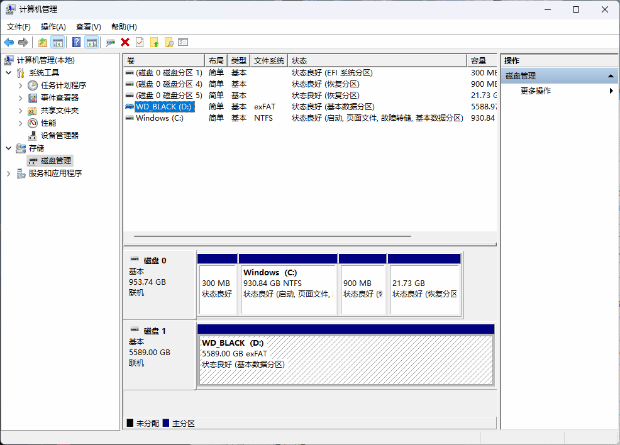Minimize the 计算机管理 window
Screen dimensions: 620x445
coord(548,9)
